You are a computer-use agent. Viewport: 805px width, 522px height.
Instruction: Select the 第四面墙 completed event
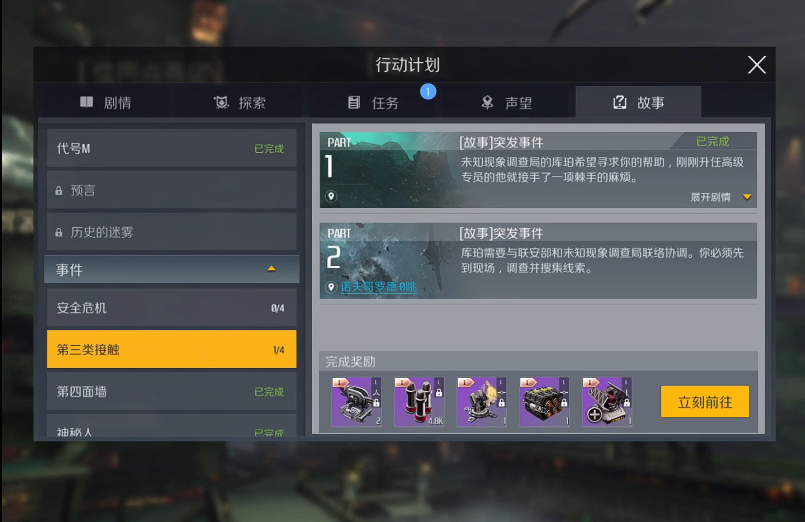171,392
